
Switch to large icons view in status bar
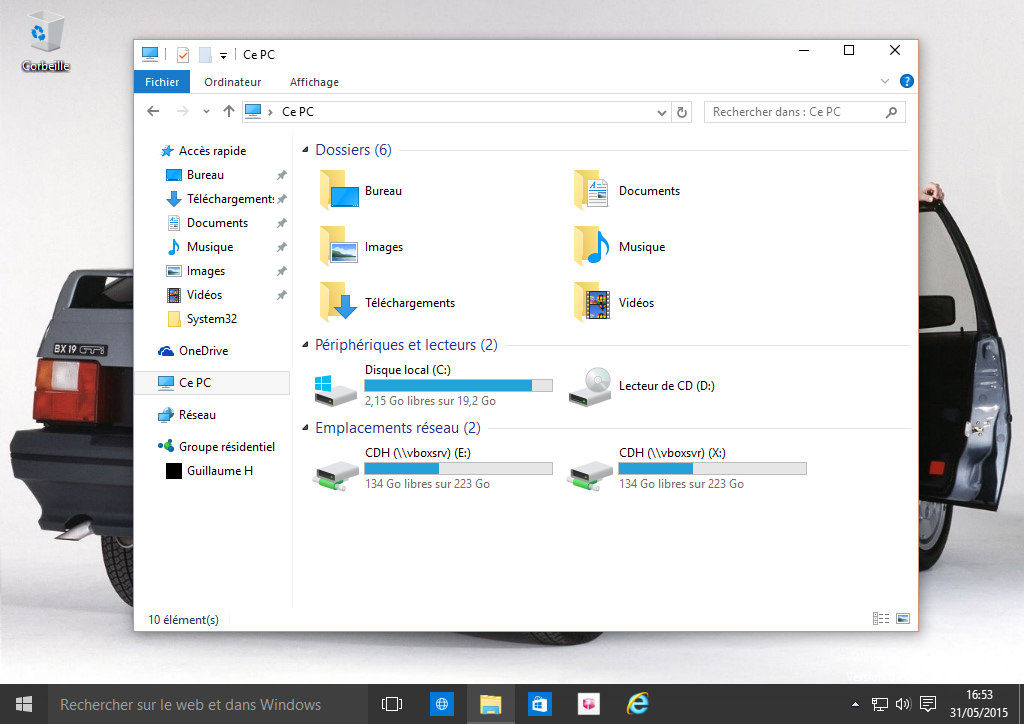coord(903,618)
